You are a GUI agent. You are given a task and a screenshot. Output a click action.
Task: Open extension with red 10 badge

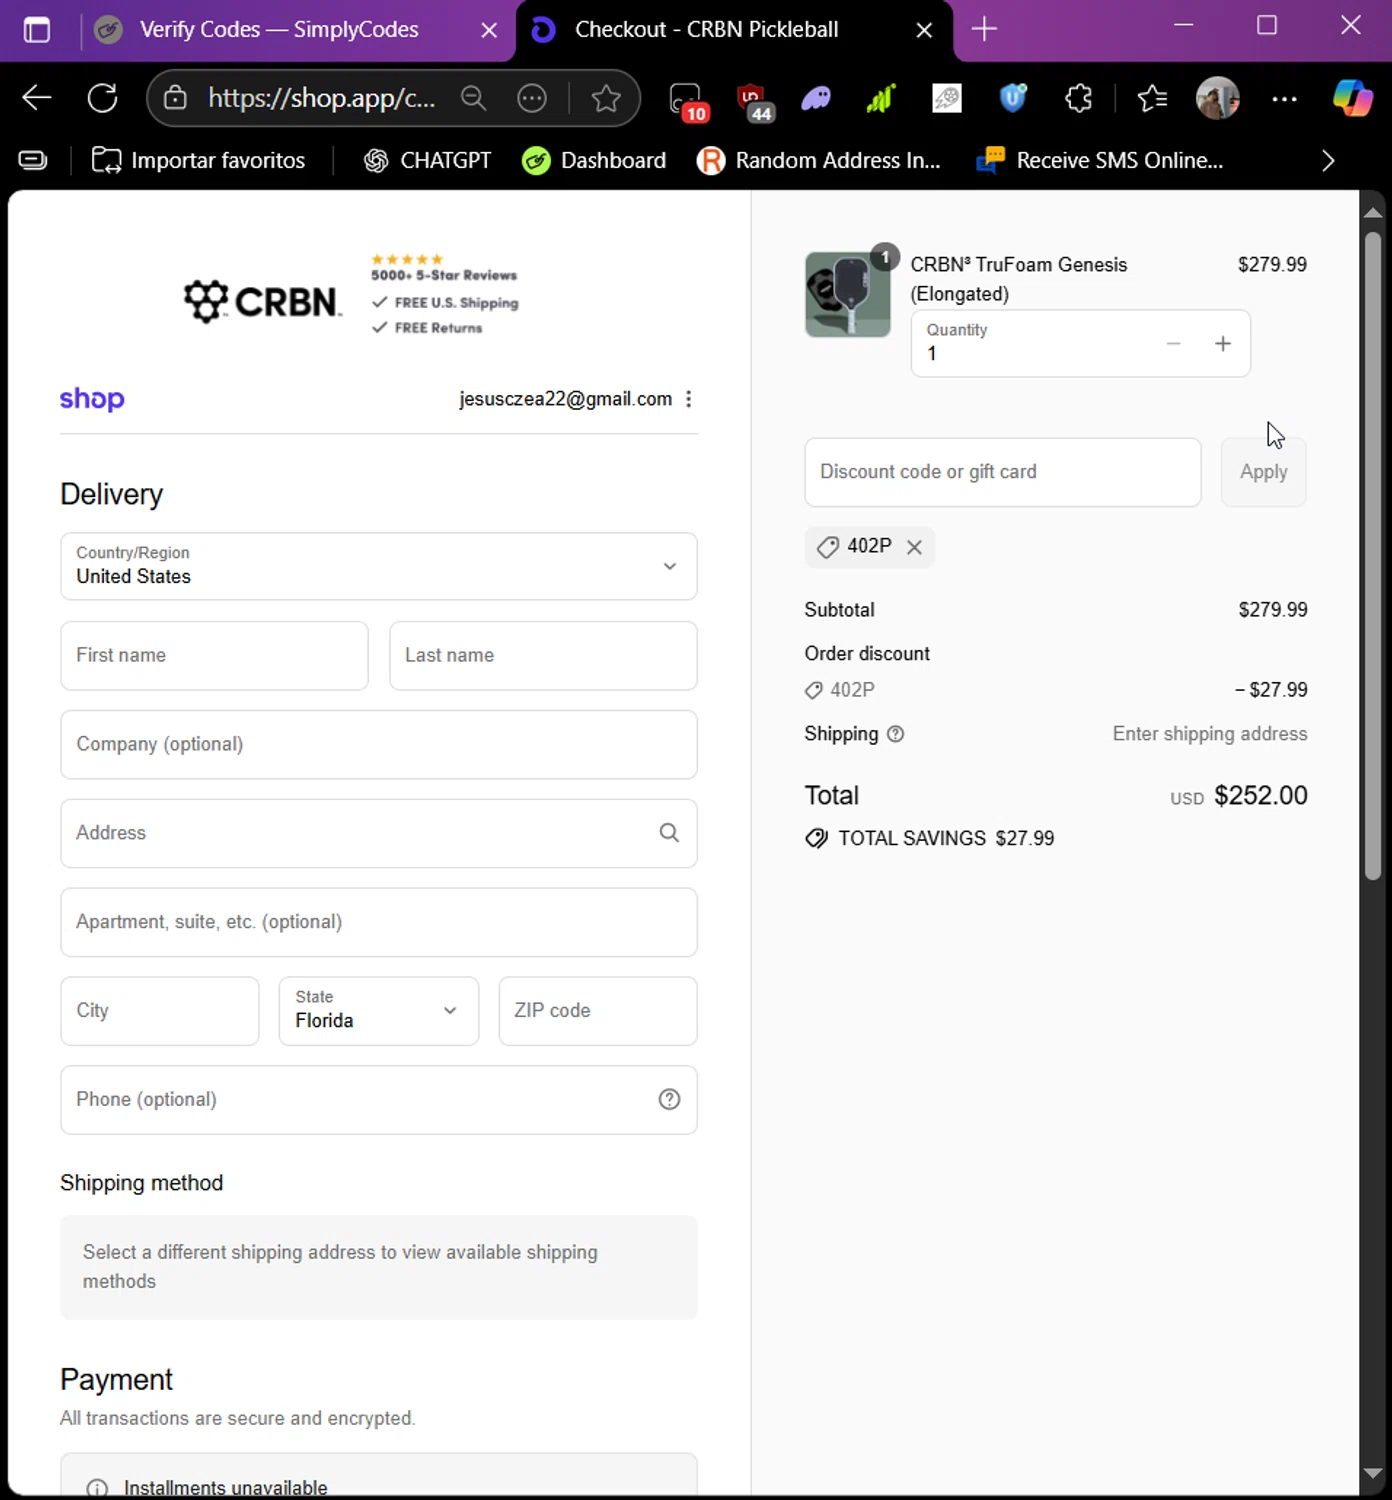click(x=687, y=100)
